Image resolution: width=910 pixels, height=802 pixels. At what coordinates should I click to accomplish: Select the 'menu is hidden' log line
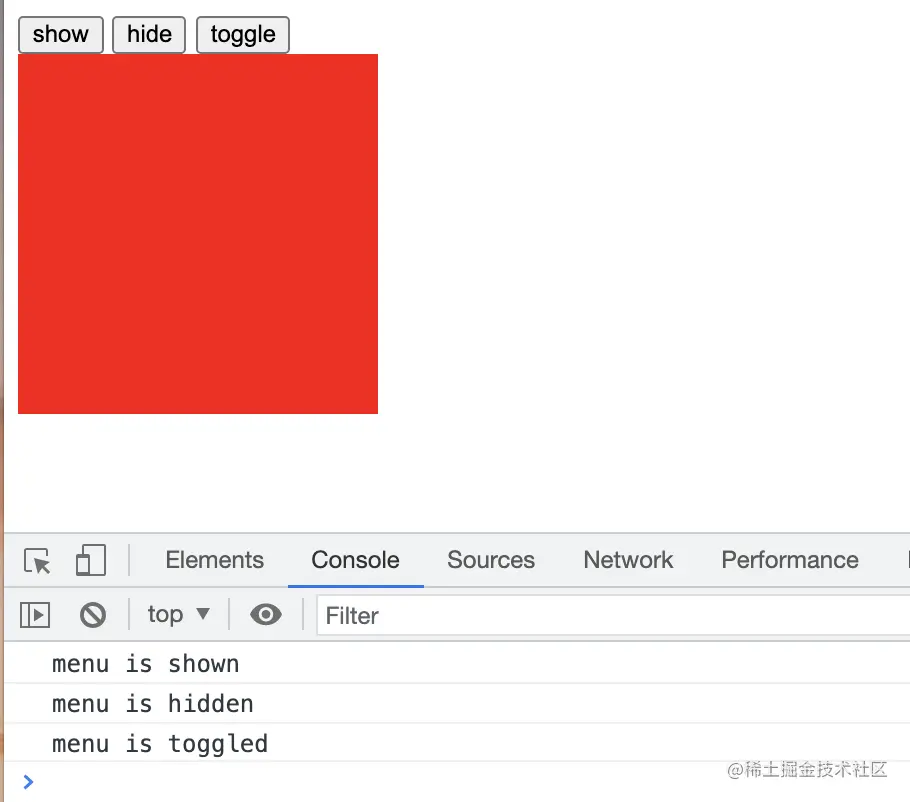click(153, 704)
